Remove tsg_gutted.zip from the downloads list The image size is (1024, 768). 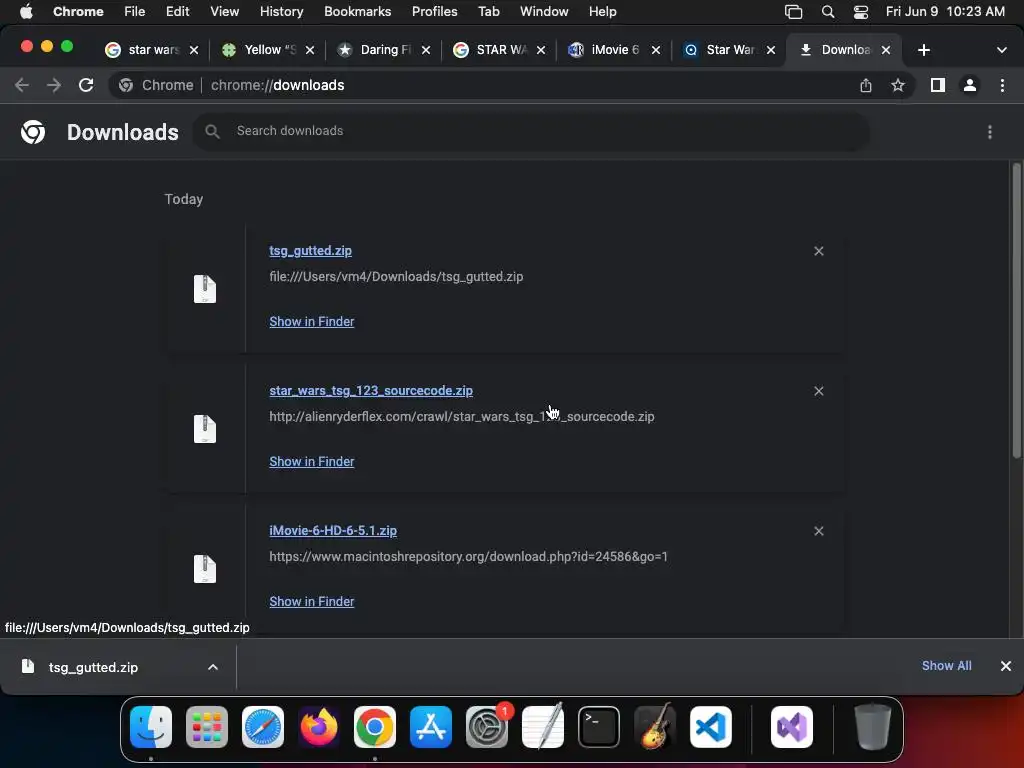tap(818, 251)
